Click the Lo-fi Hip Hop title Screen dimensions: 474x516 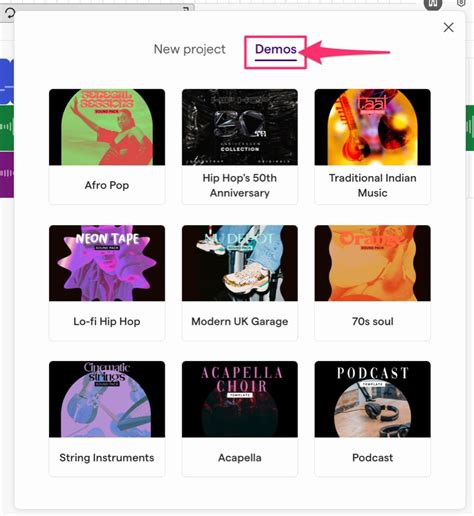[x=107, y=321]
